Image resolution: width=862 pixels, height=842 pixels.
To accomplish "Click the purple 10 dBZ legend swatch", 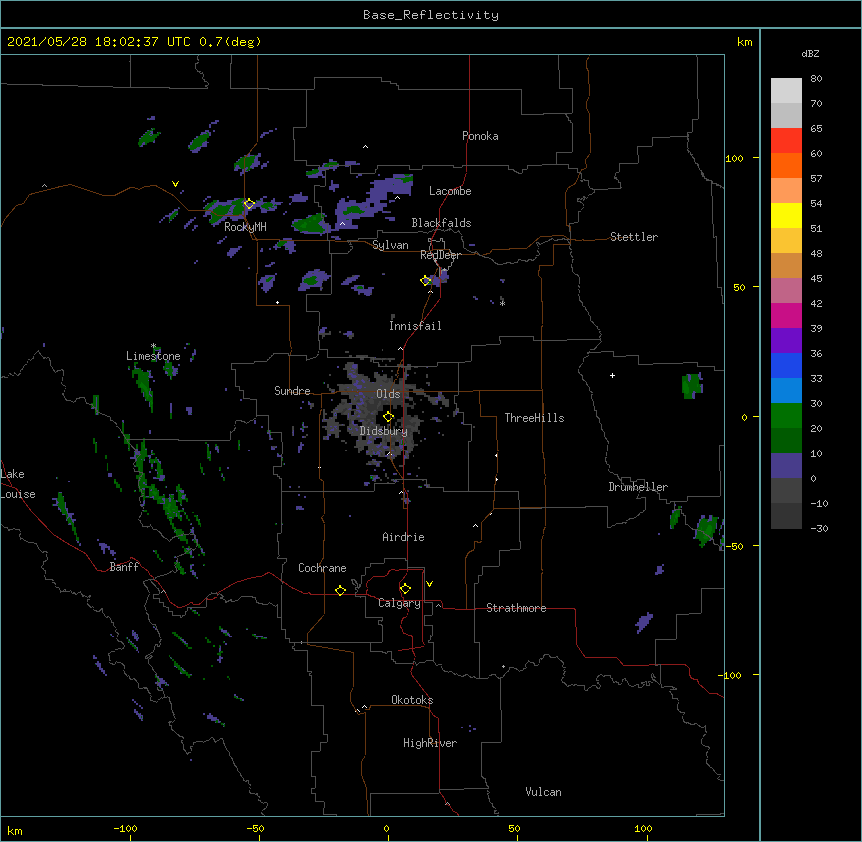I will tap(786, 466).
